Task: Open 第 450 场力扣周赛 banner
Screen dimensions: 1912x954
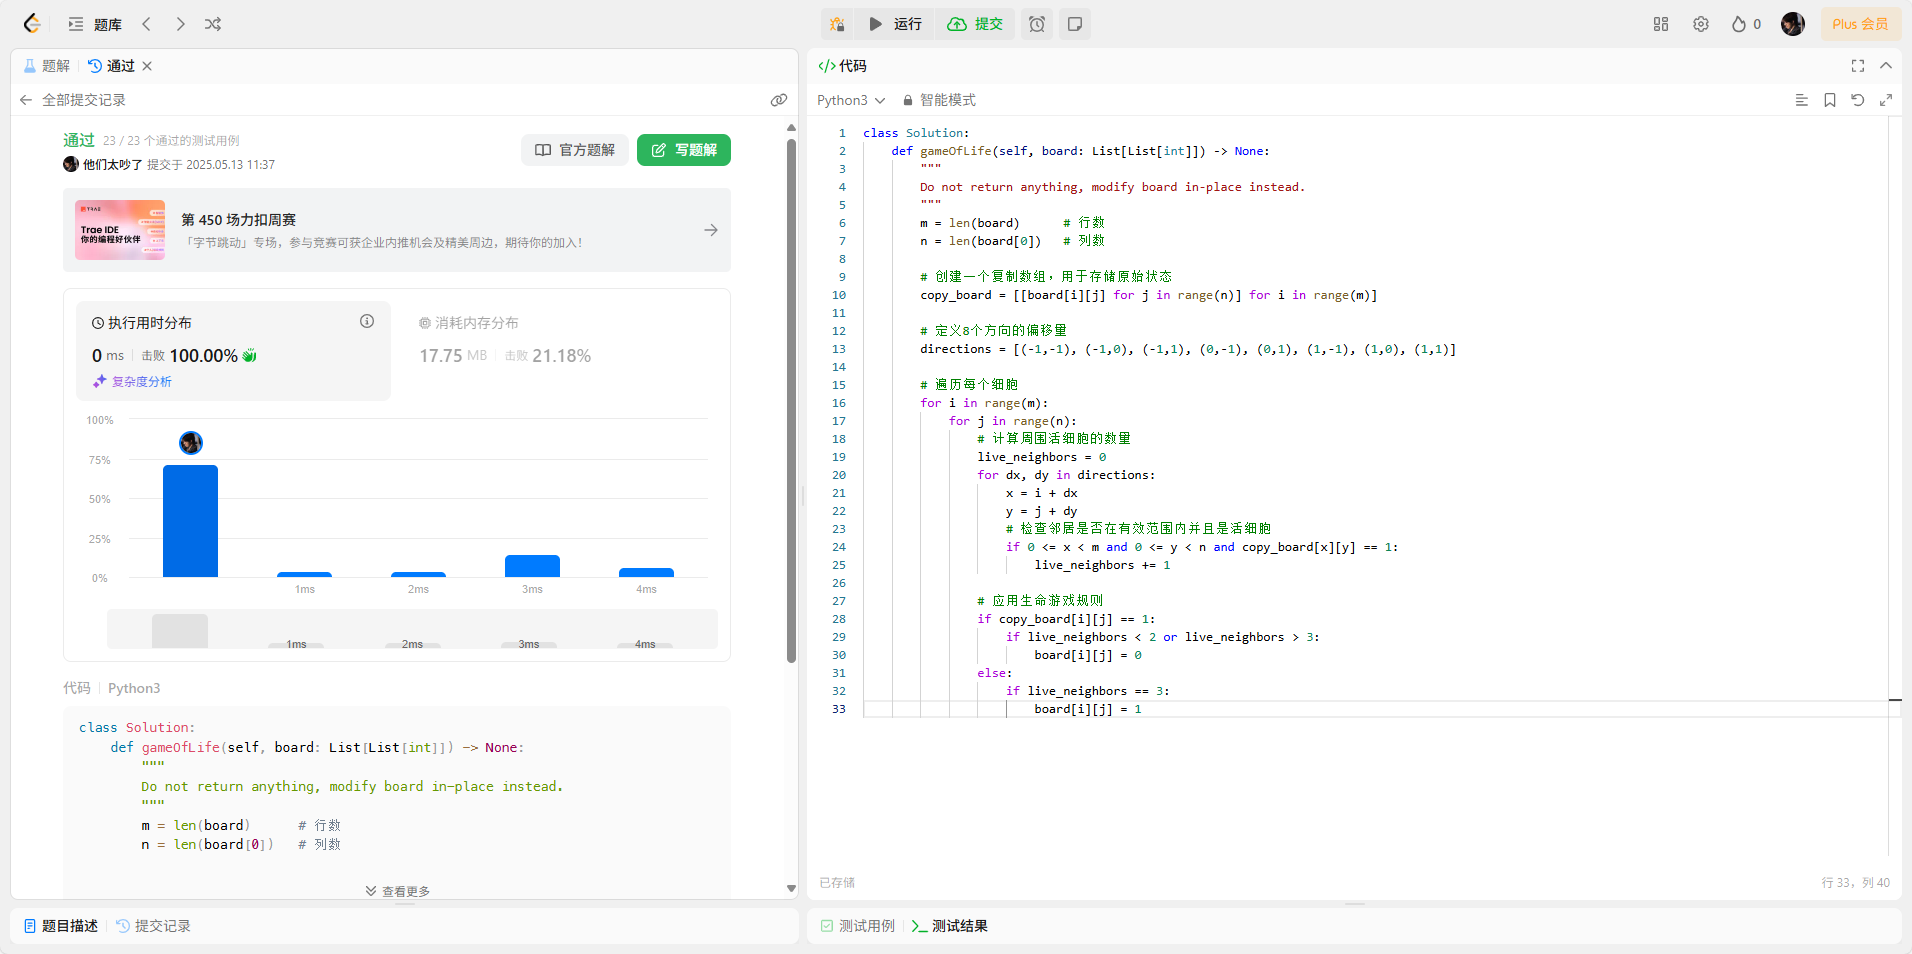Action: 397,230
